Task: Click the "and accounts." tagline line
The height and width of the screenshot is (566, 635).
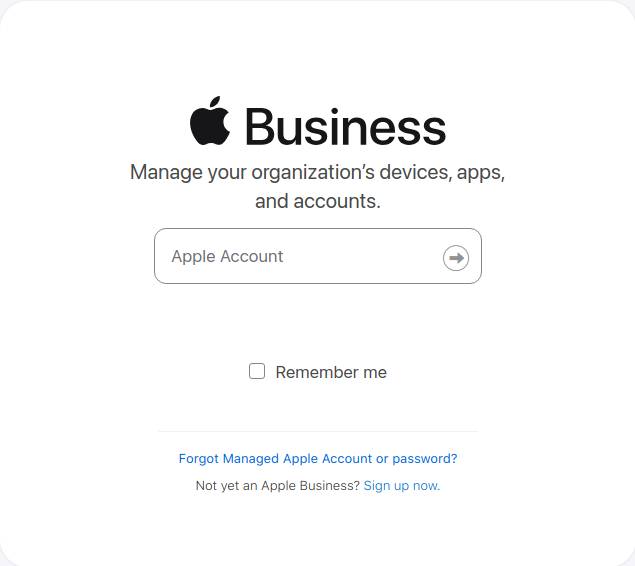Action: coord(317,201)
